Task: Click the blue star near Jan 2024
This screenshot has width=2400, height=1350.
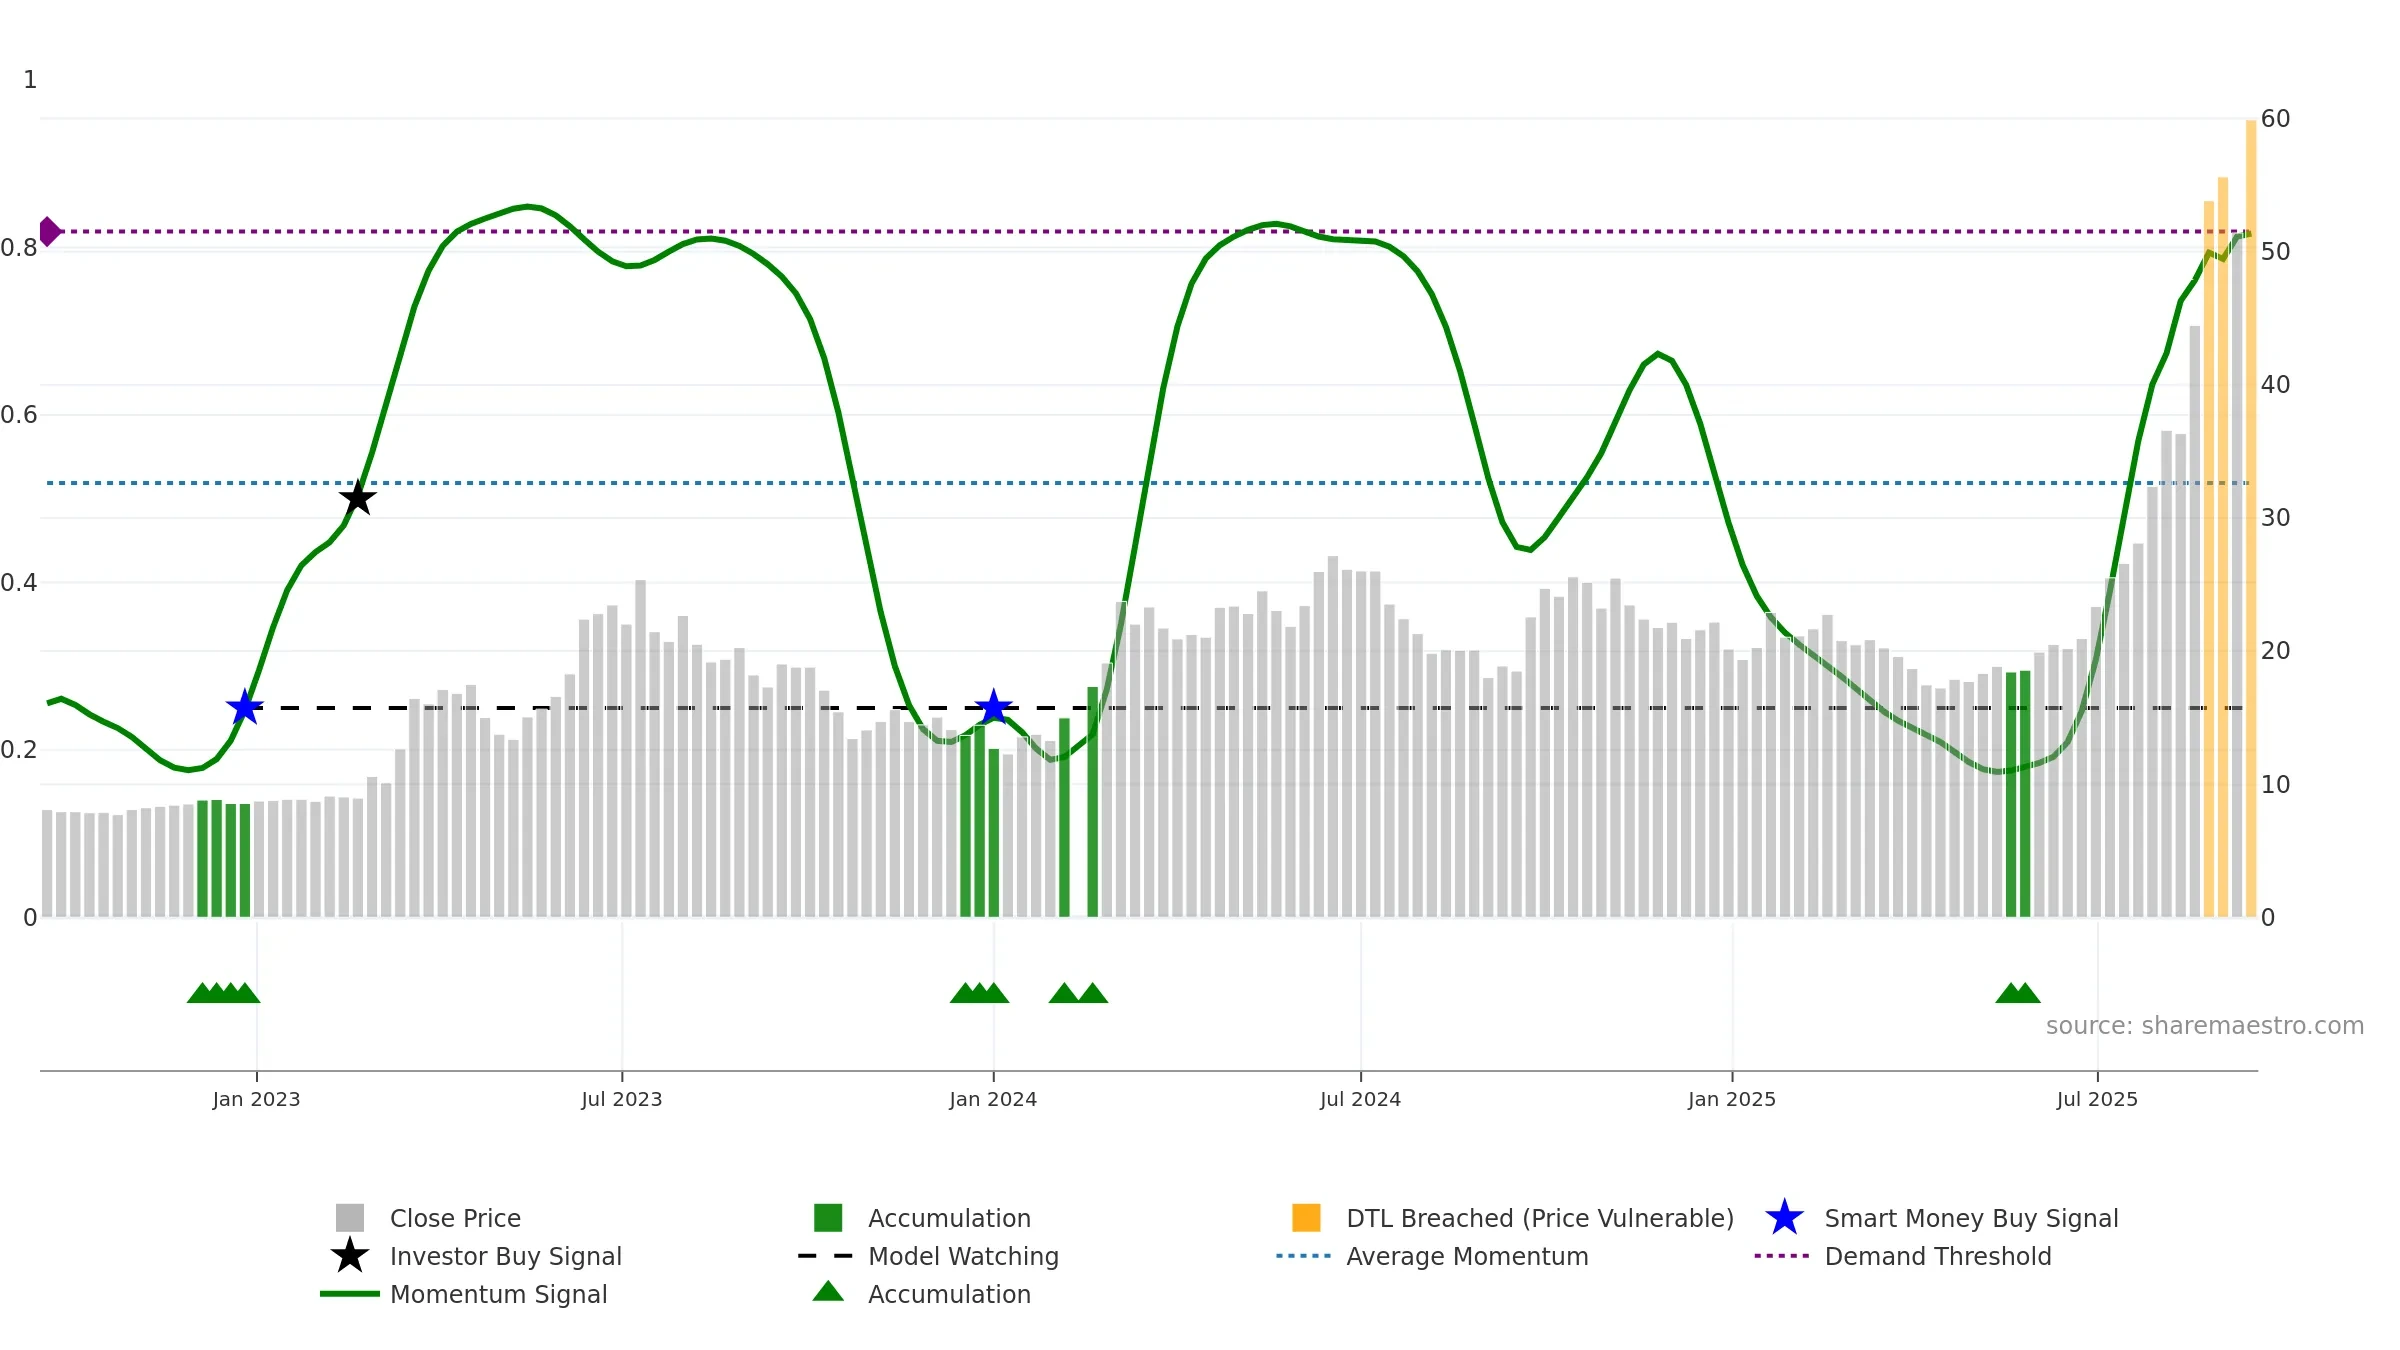Action: point(993,707)
